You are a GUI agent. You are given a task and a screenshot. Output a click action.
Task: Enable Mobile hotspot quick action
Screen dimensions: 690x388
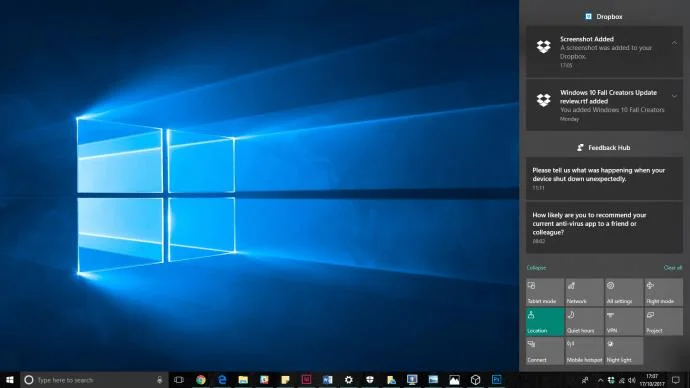coord(584,351)
